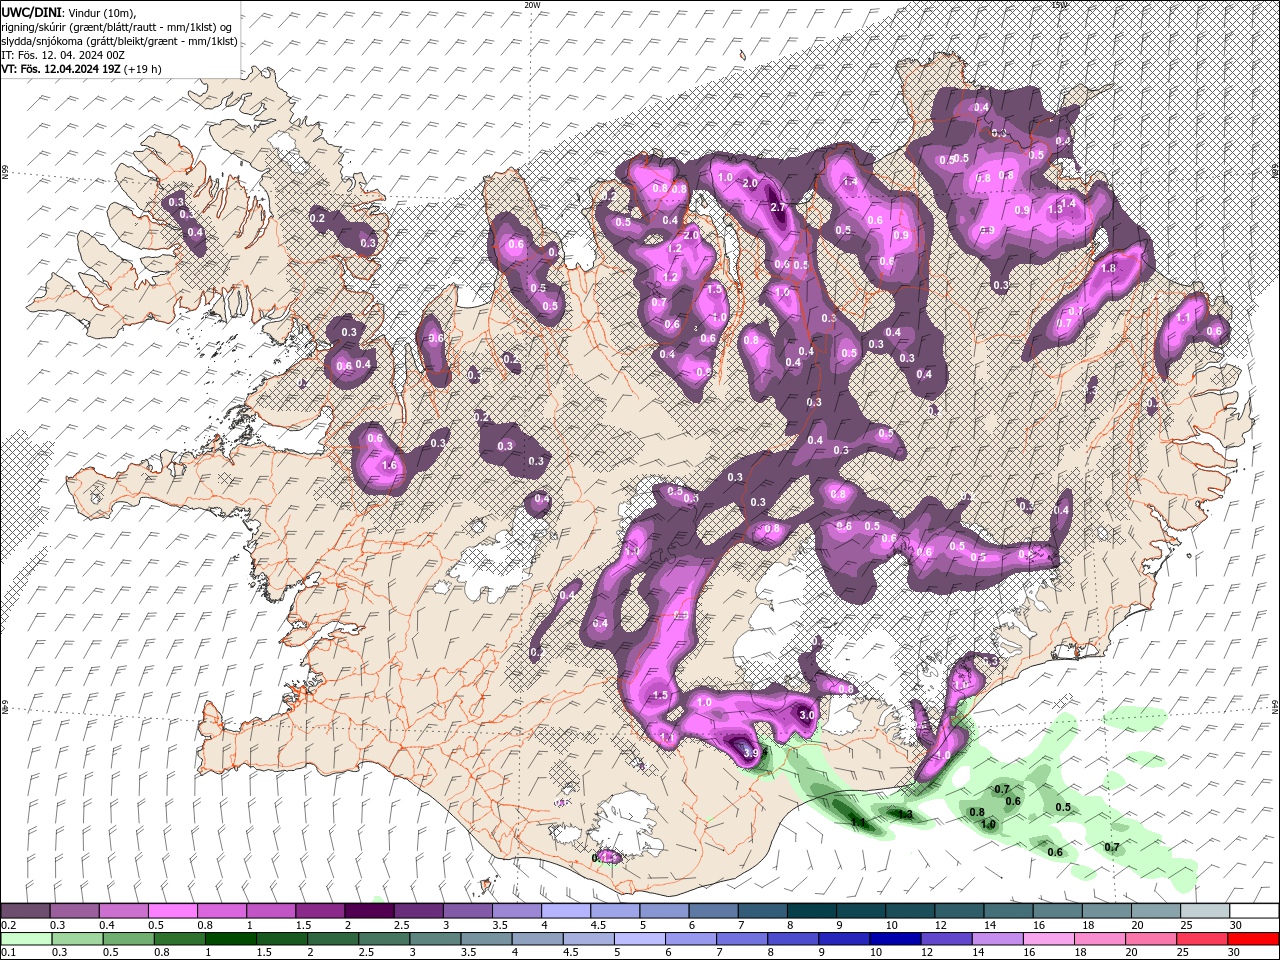Screen dimensions: 1280x960
Task: Click the 20W longitude label
Action: 532,5
